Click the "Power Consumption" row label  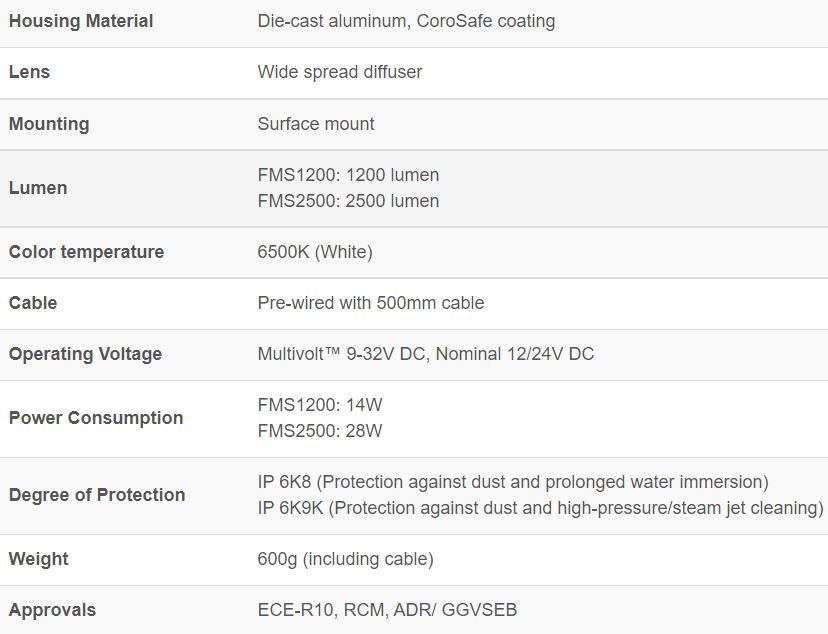tap(96, 418)
